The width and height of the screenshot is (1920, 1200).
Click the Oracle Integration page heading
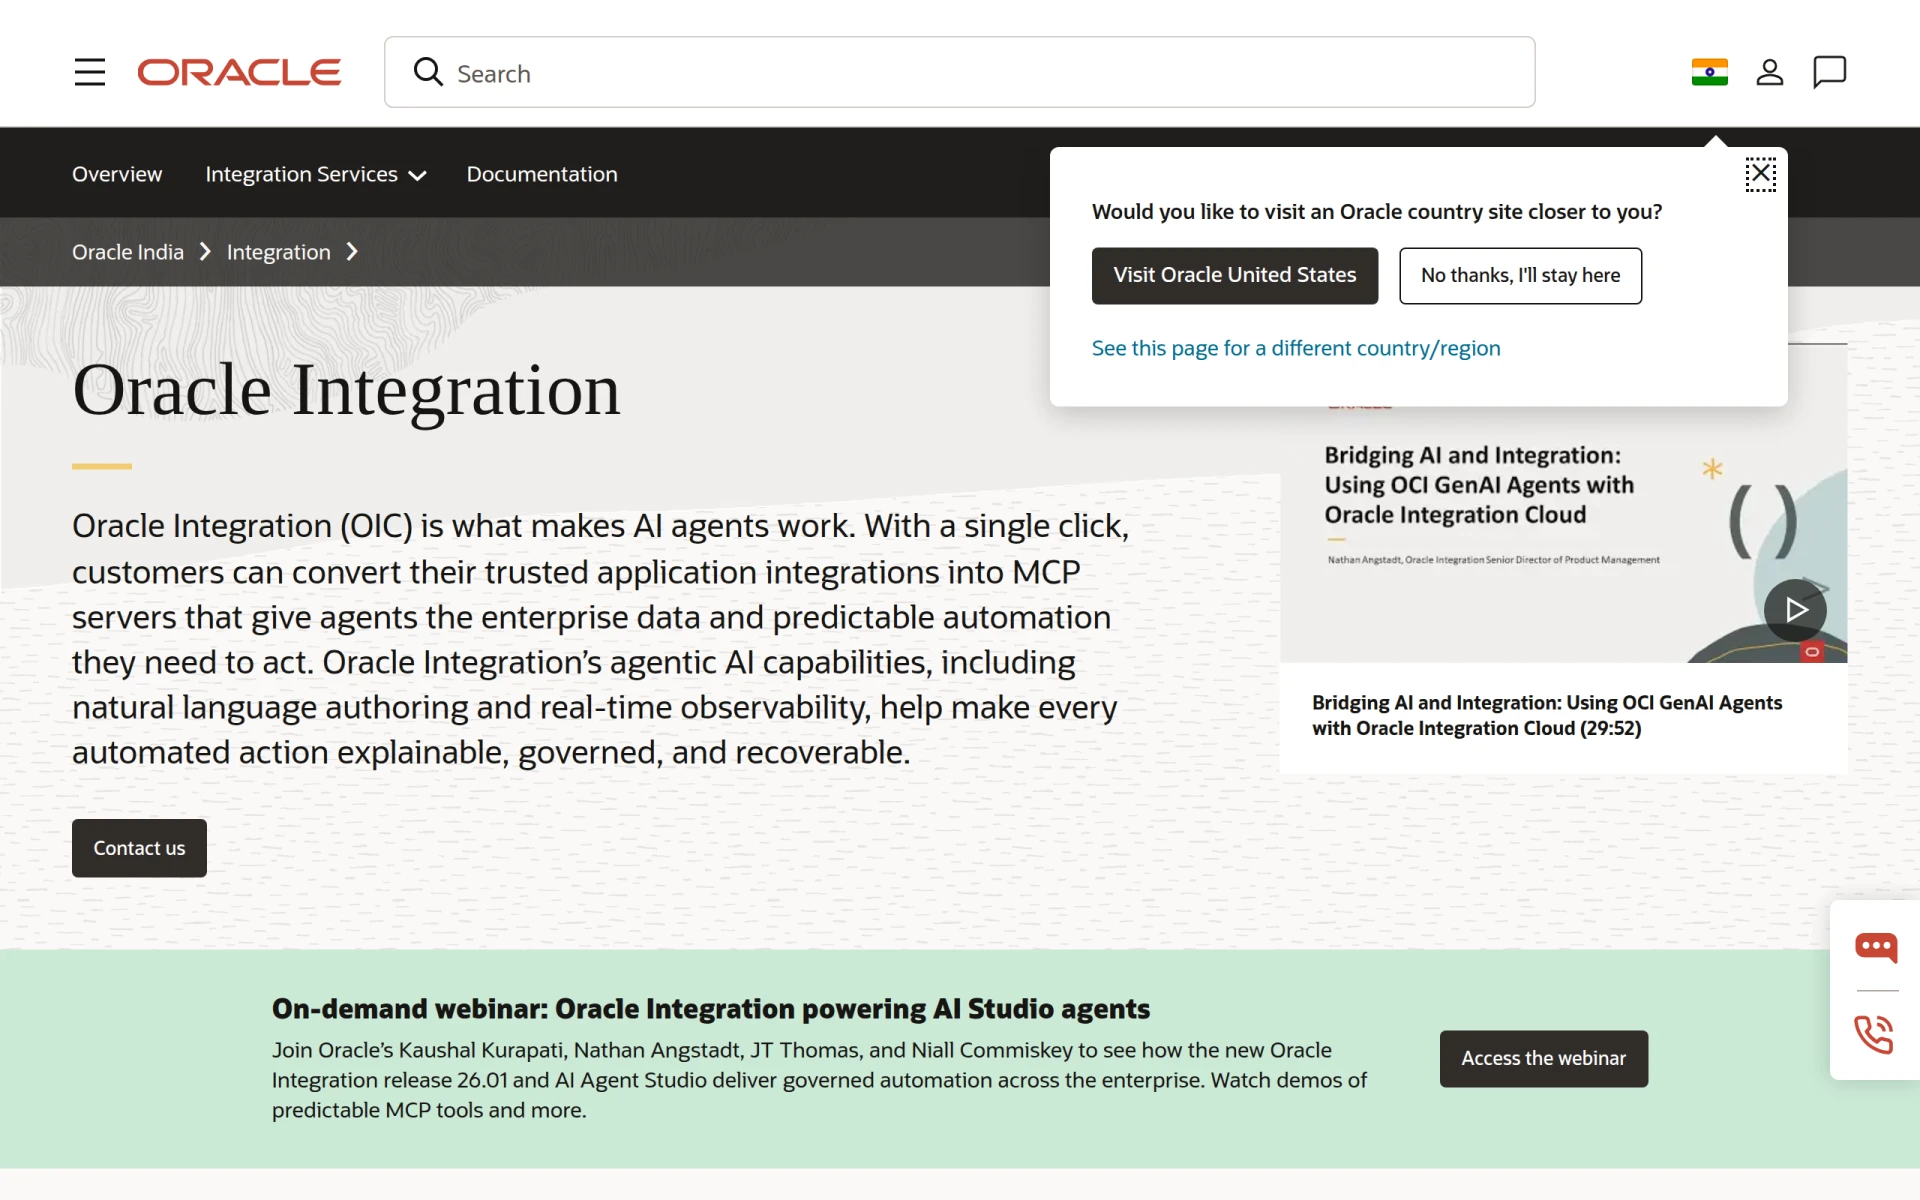pos(346,390)
